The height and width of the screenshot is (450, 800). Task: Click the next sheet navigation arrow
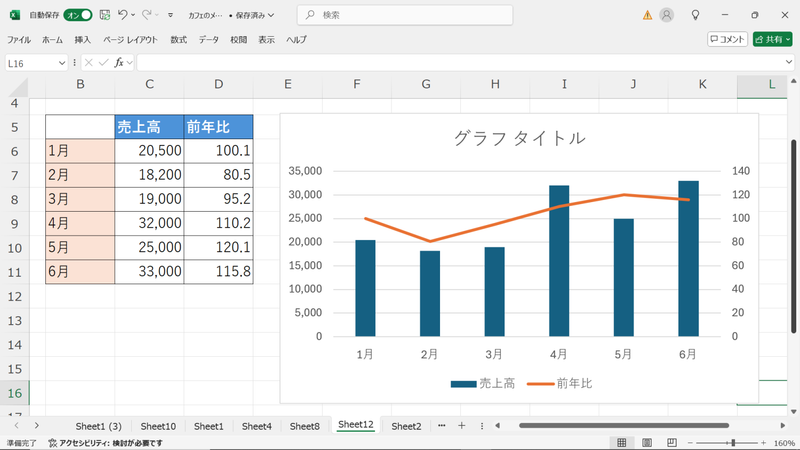tap(36, 426)
